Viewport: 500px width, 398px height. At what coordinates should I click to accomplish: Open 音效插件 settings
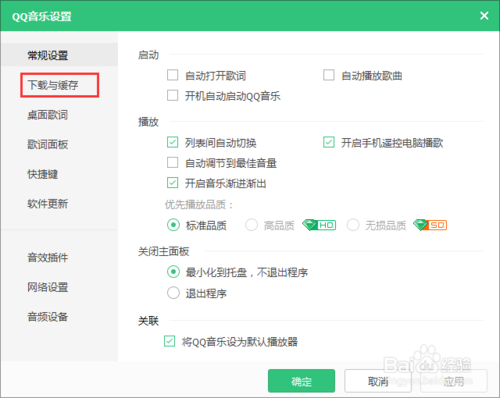48,257
